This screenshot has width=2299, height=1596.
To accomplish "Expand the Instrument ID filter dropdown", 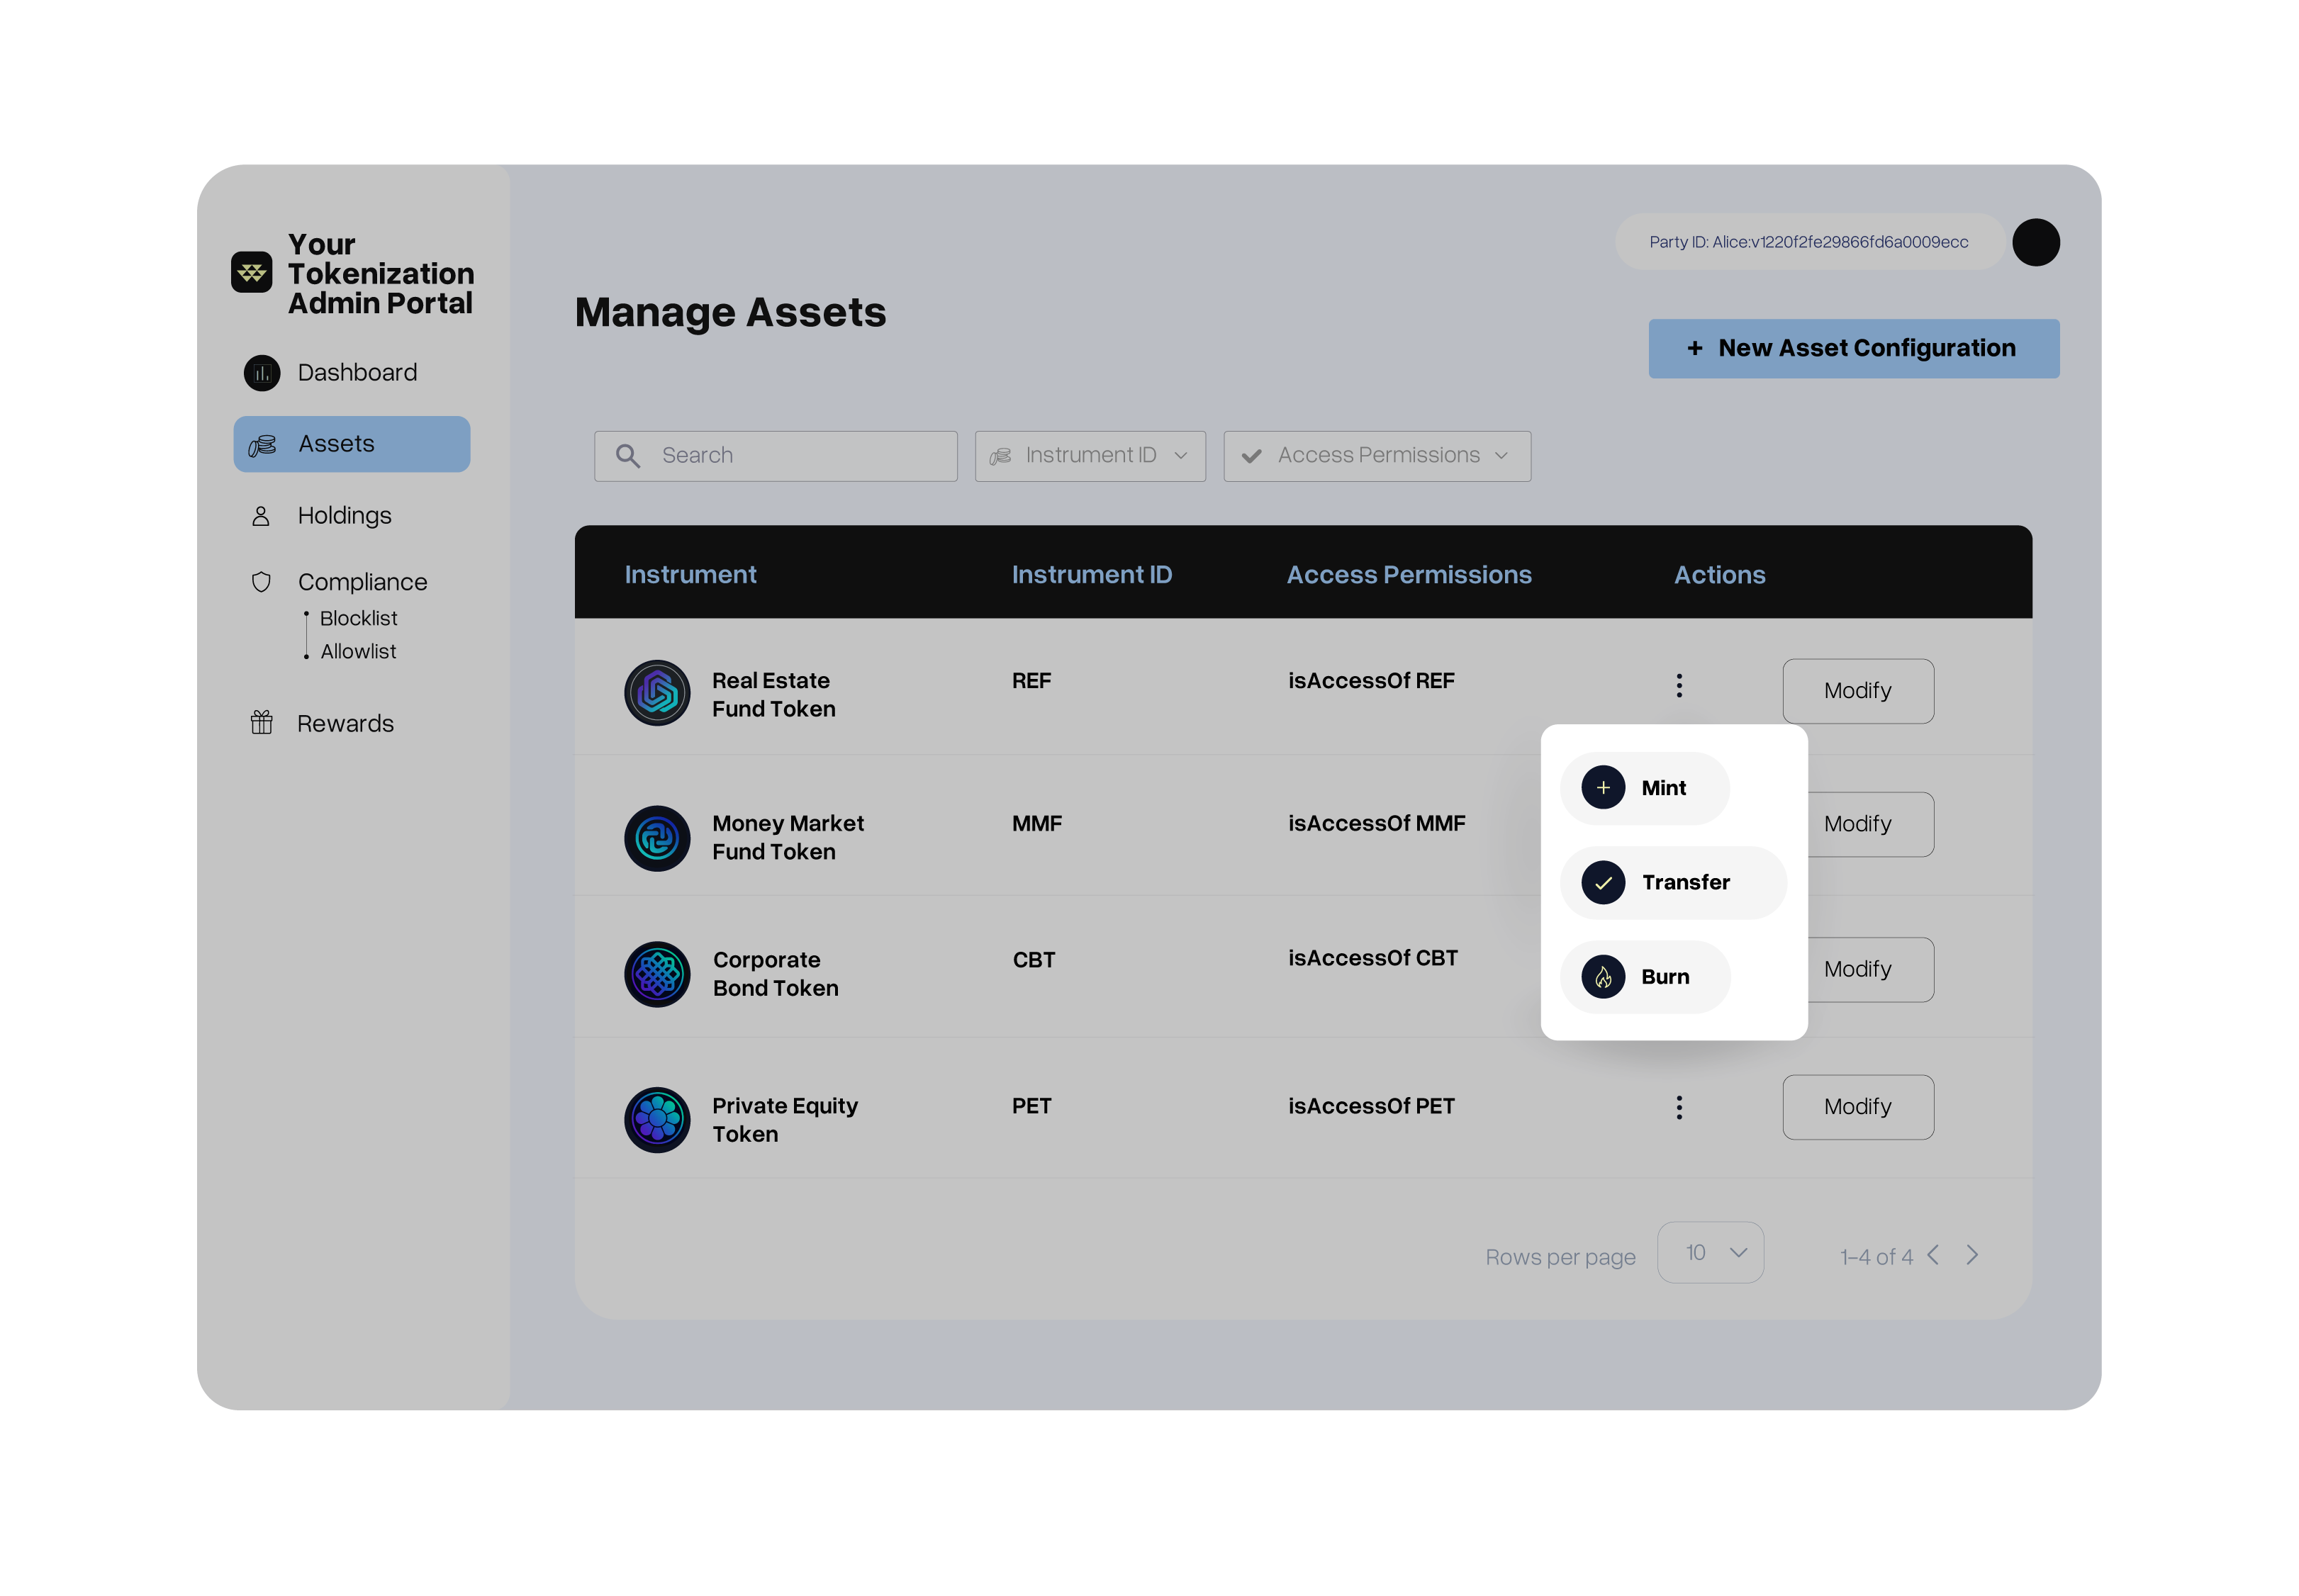I will coord(1090,456).
